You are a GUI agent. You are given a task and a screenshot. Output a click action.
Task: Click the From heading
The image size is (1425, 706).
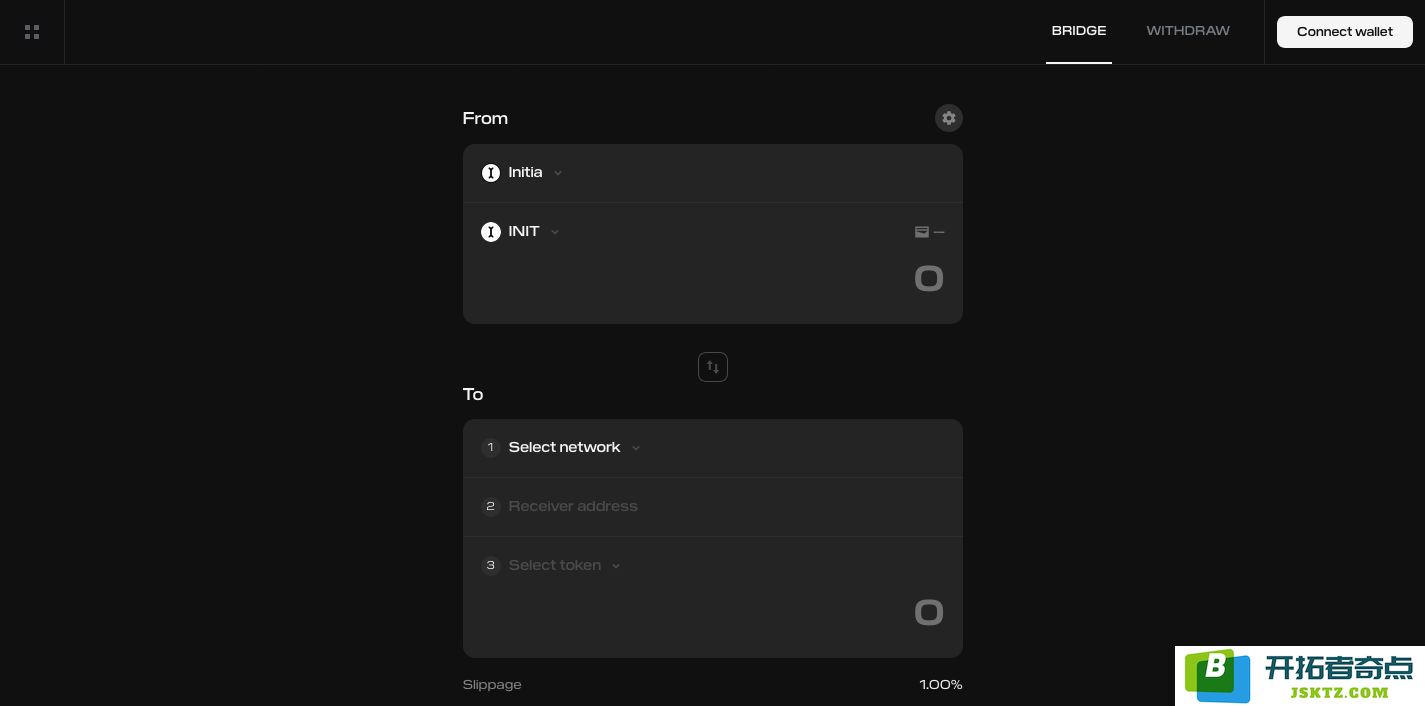tap(485, 118)
